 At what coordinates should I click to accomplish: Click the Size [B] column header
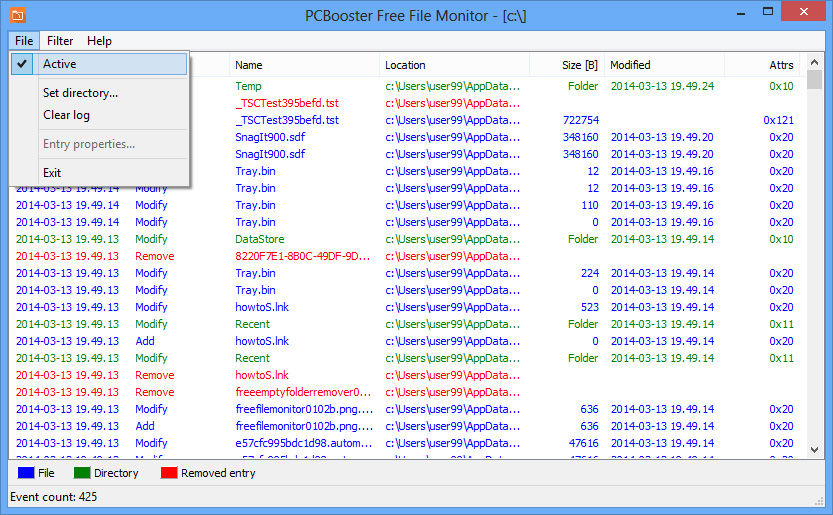click(x=566, y=65)
